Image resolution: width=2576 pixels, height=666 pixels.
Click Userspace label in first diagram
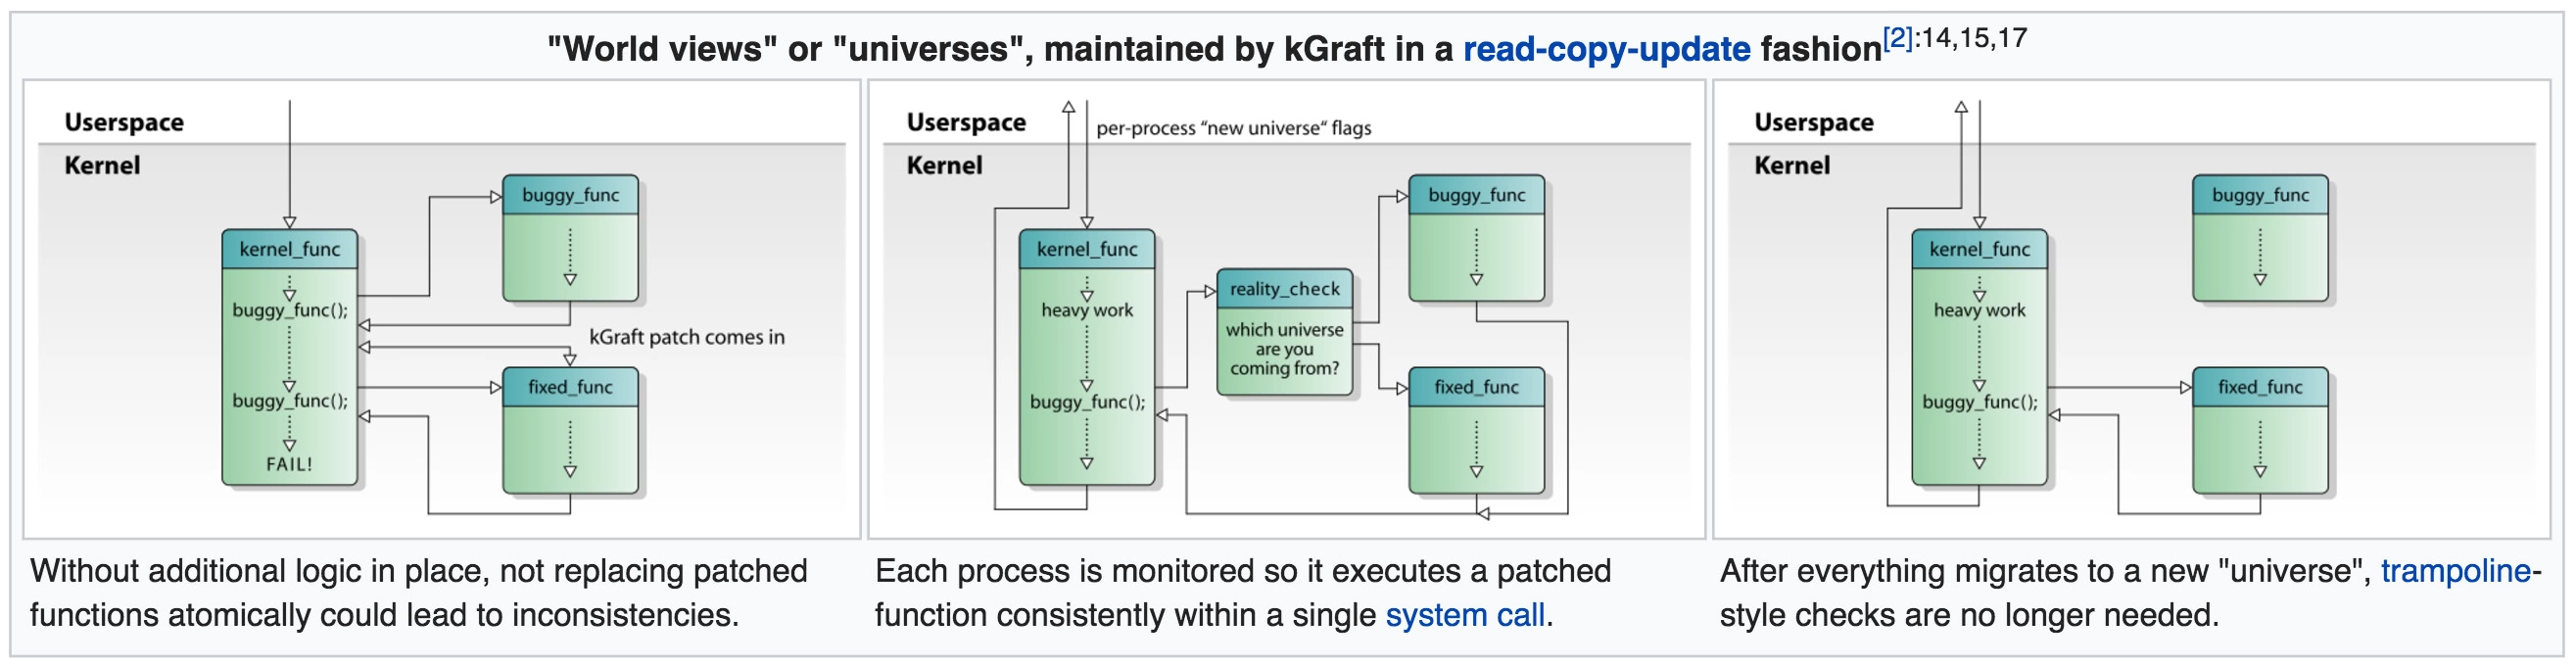coord(124,122)
